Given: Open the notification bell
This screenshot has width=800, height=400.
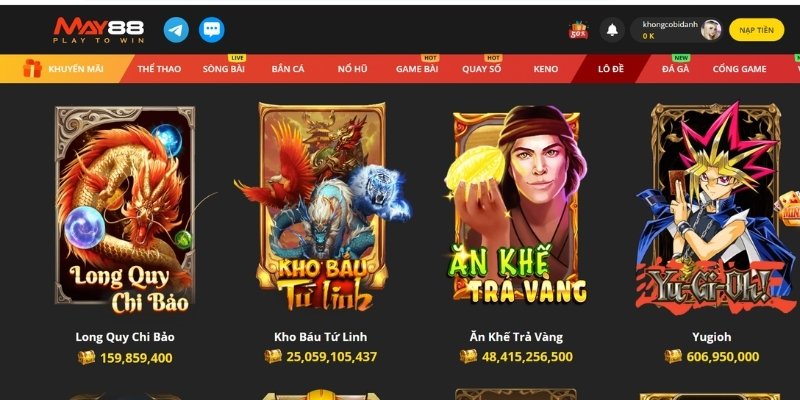Looking at the screenshot, I should [612, 30].
